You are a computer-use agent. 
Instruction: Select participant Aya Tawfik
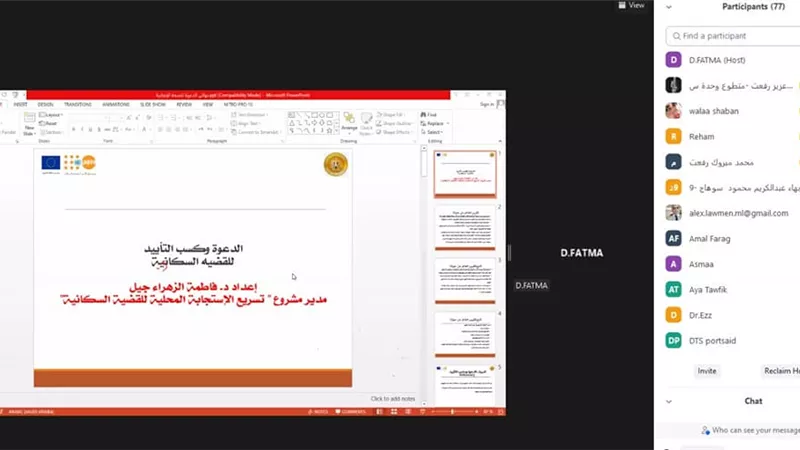point(733,290)
